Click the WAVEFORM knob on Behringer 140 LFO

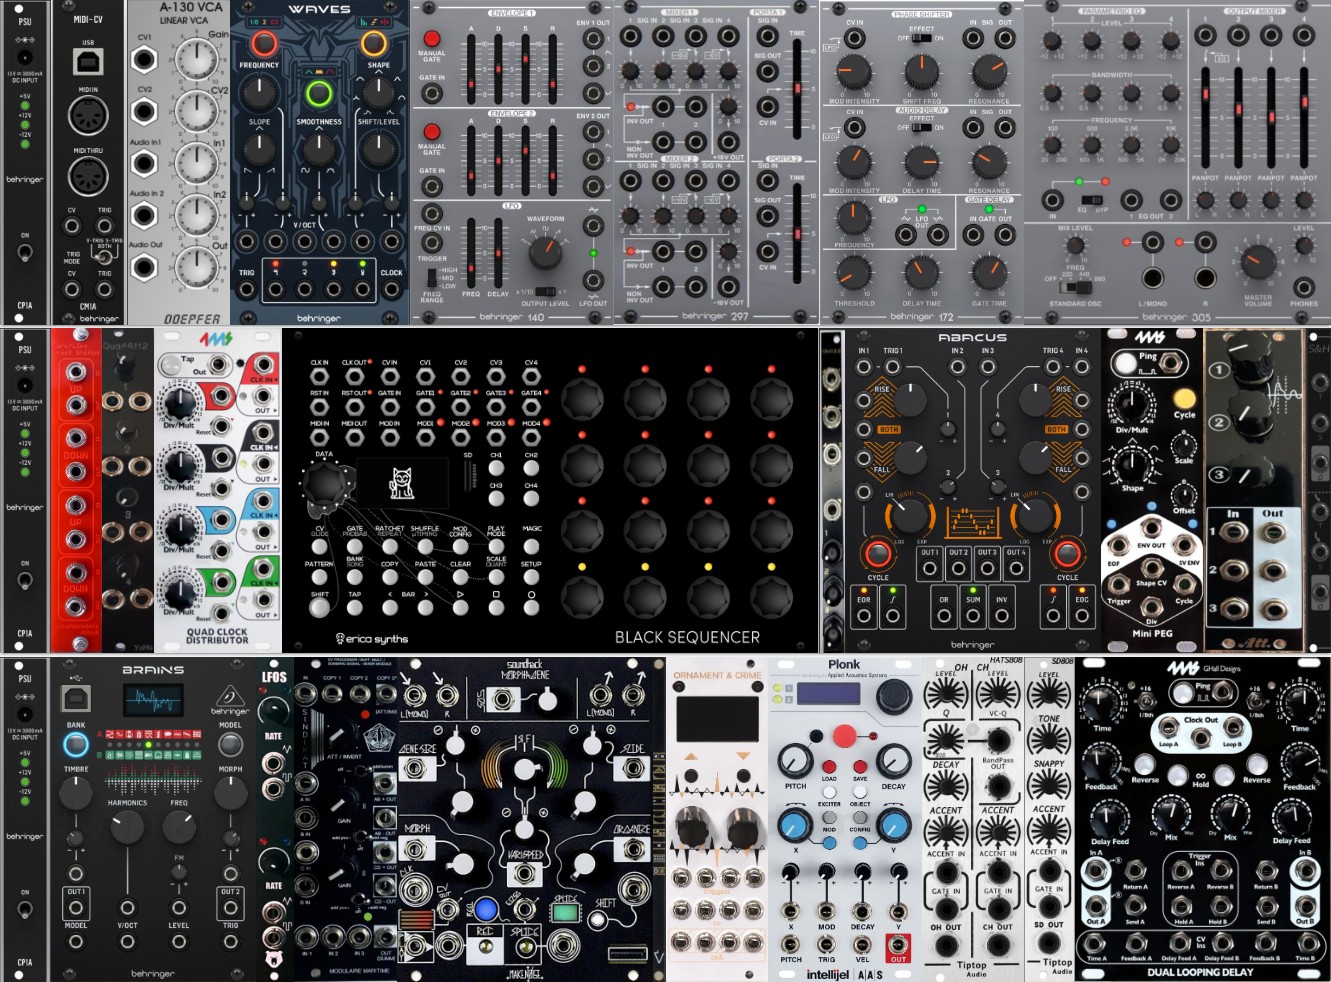[546, 252]
